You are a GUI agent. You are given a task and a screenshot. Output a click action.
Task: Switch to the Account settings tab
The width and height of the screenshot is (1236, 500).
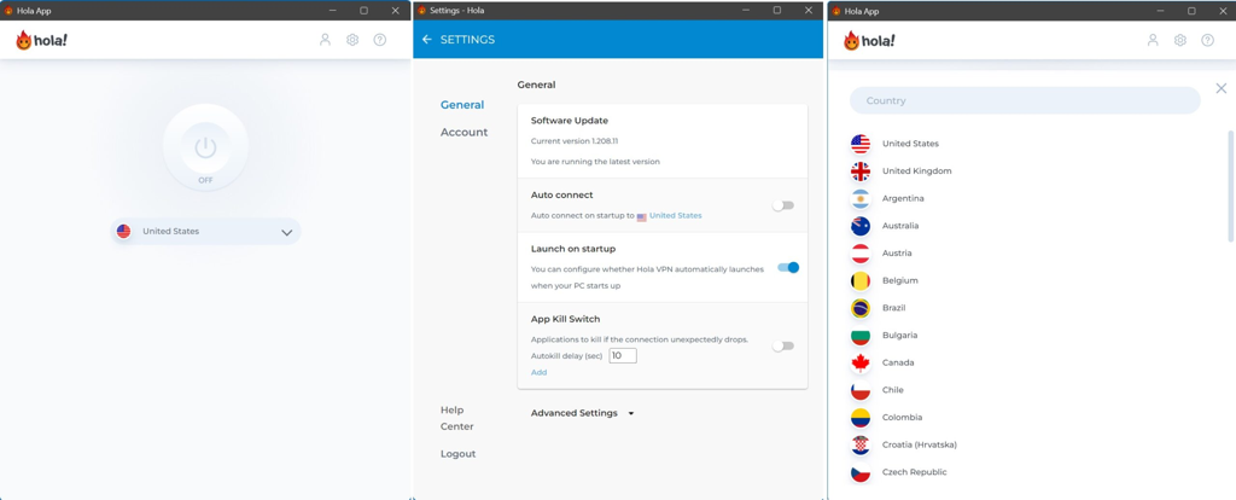click(464, 132)
